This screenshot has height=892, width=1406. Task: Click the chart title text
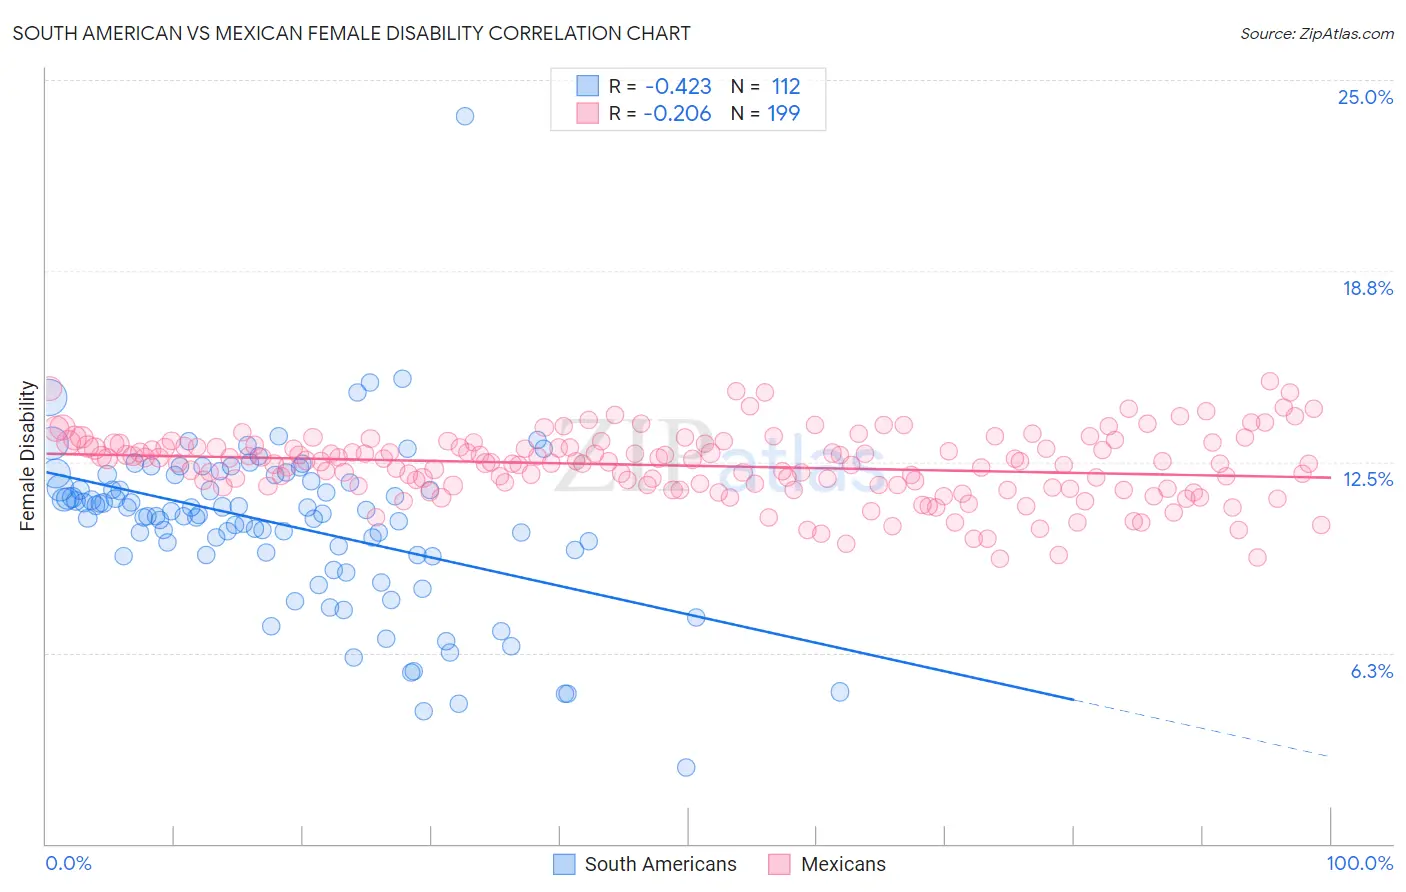tap(351, 33)
